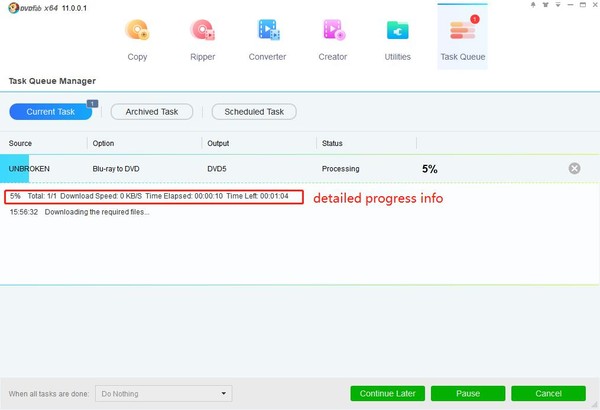Viewport: 600px width, 410px height.
Task: Open the Copy module
Action: pos(138,39)
